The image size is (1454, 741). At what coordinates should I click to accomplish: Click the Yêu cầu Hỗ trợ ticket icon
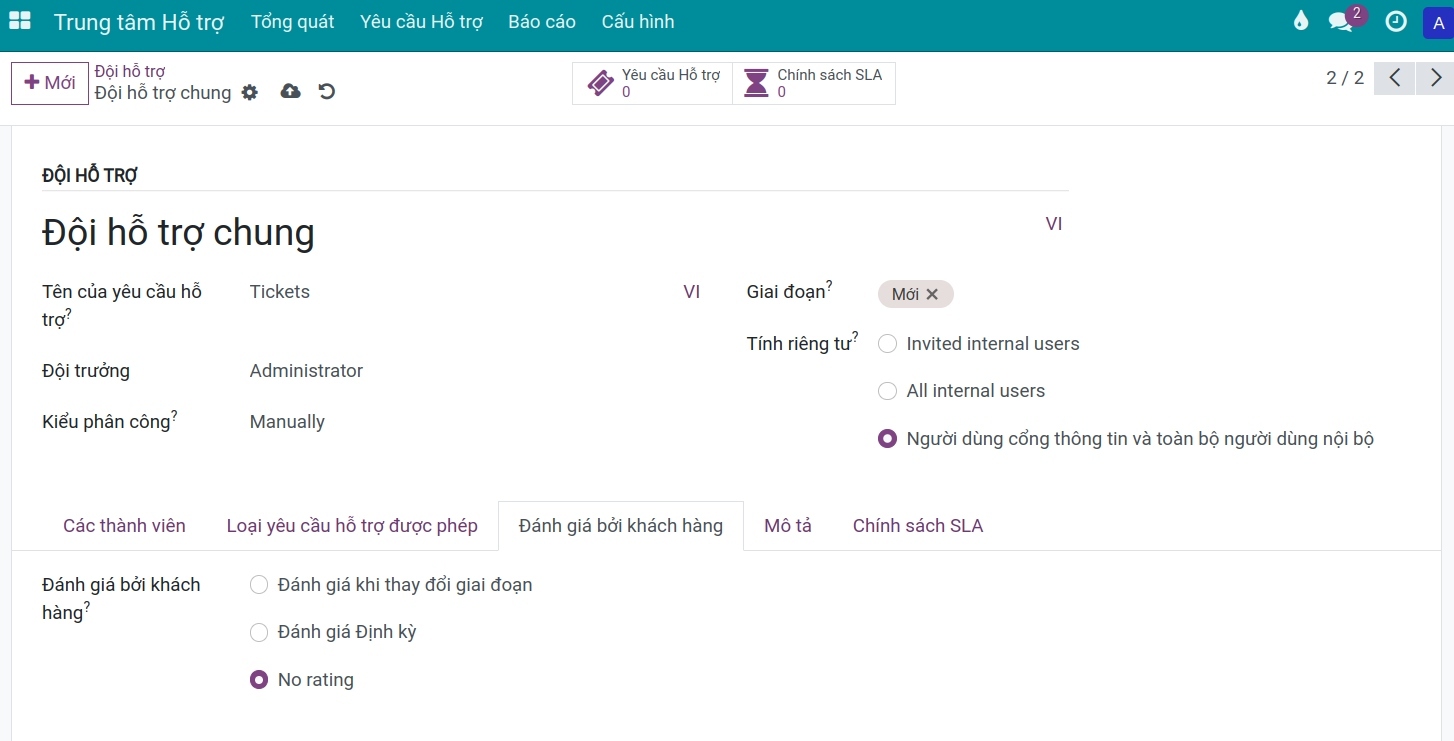(x=600, y=83)
